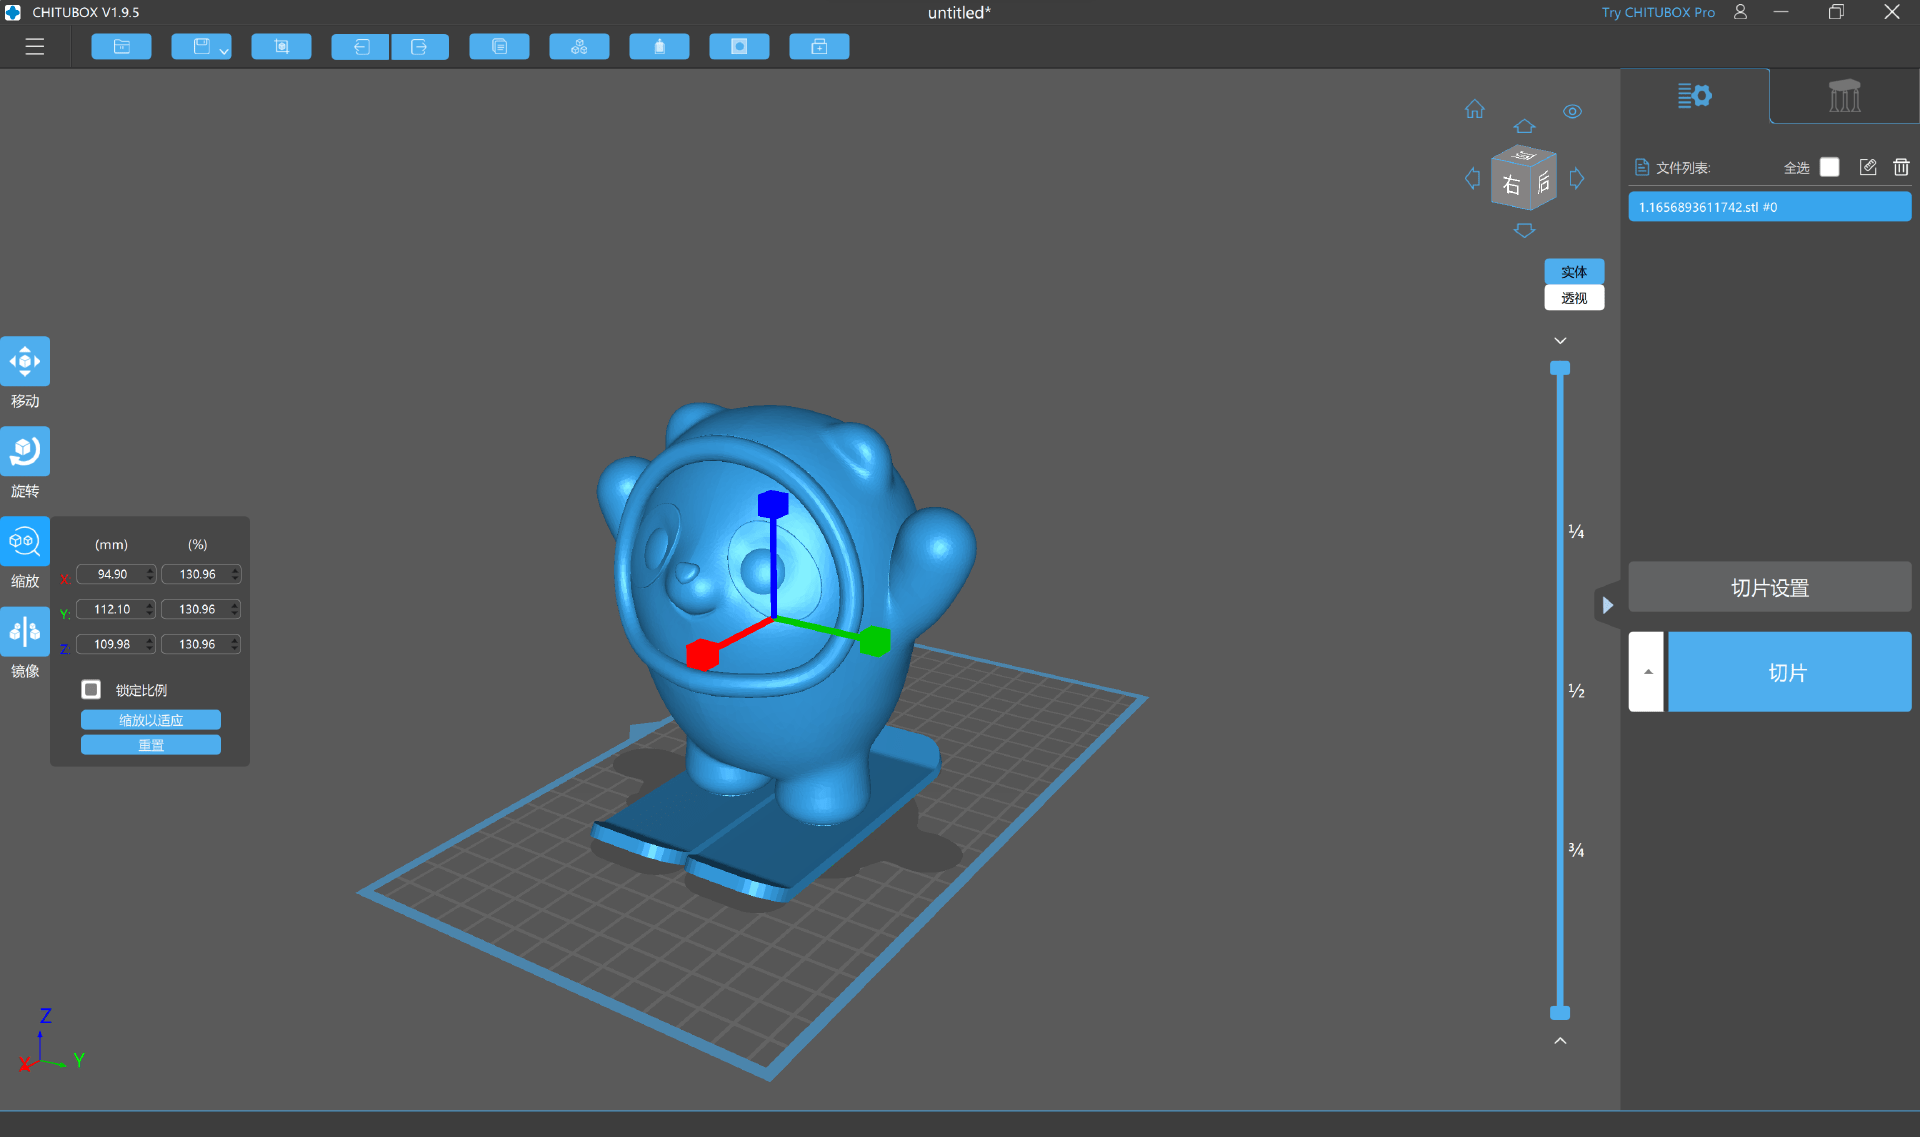1920x1137 pixels.
Task: Click the ¼ mark on layer slider
Action: [1576, 531]
